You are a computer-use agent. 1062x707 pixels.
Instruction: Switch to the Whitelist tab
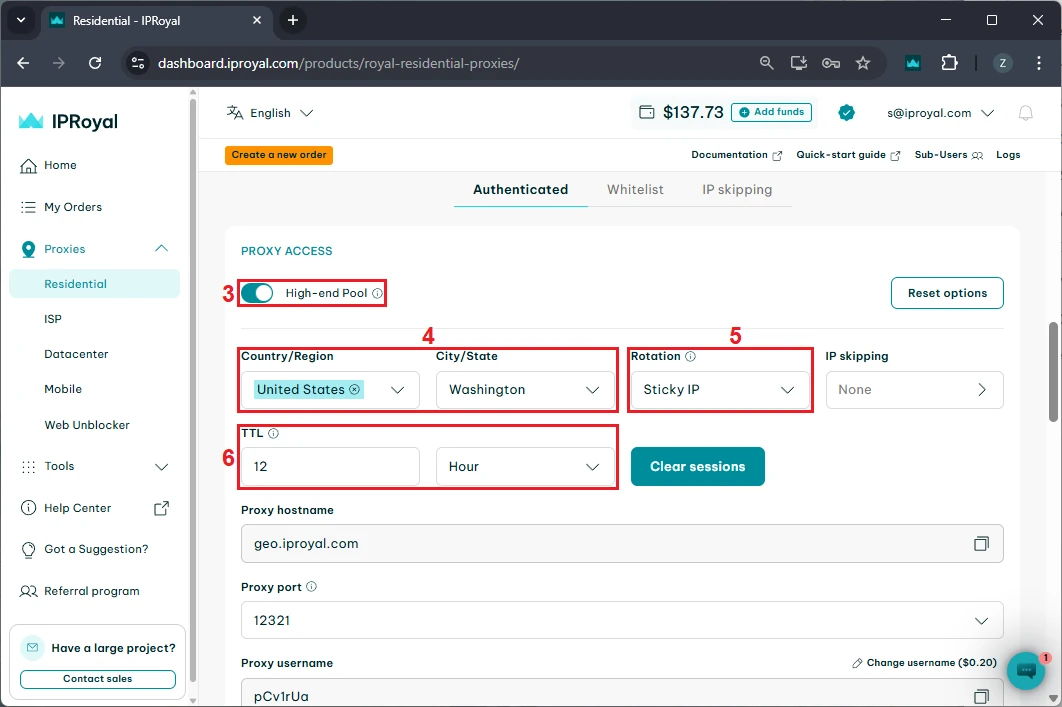click(635, 189)
